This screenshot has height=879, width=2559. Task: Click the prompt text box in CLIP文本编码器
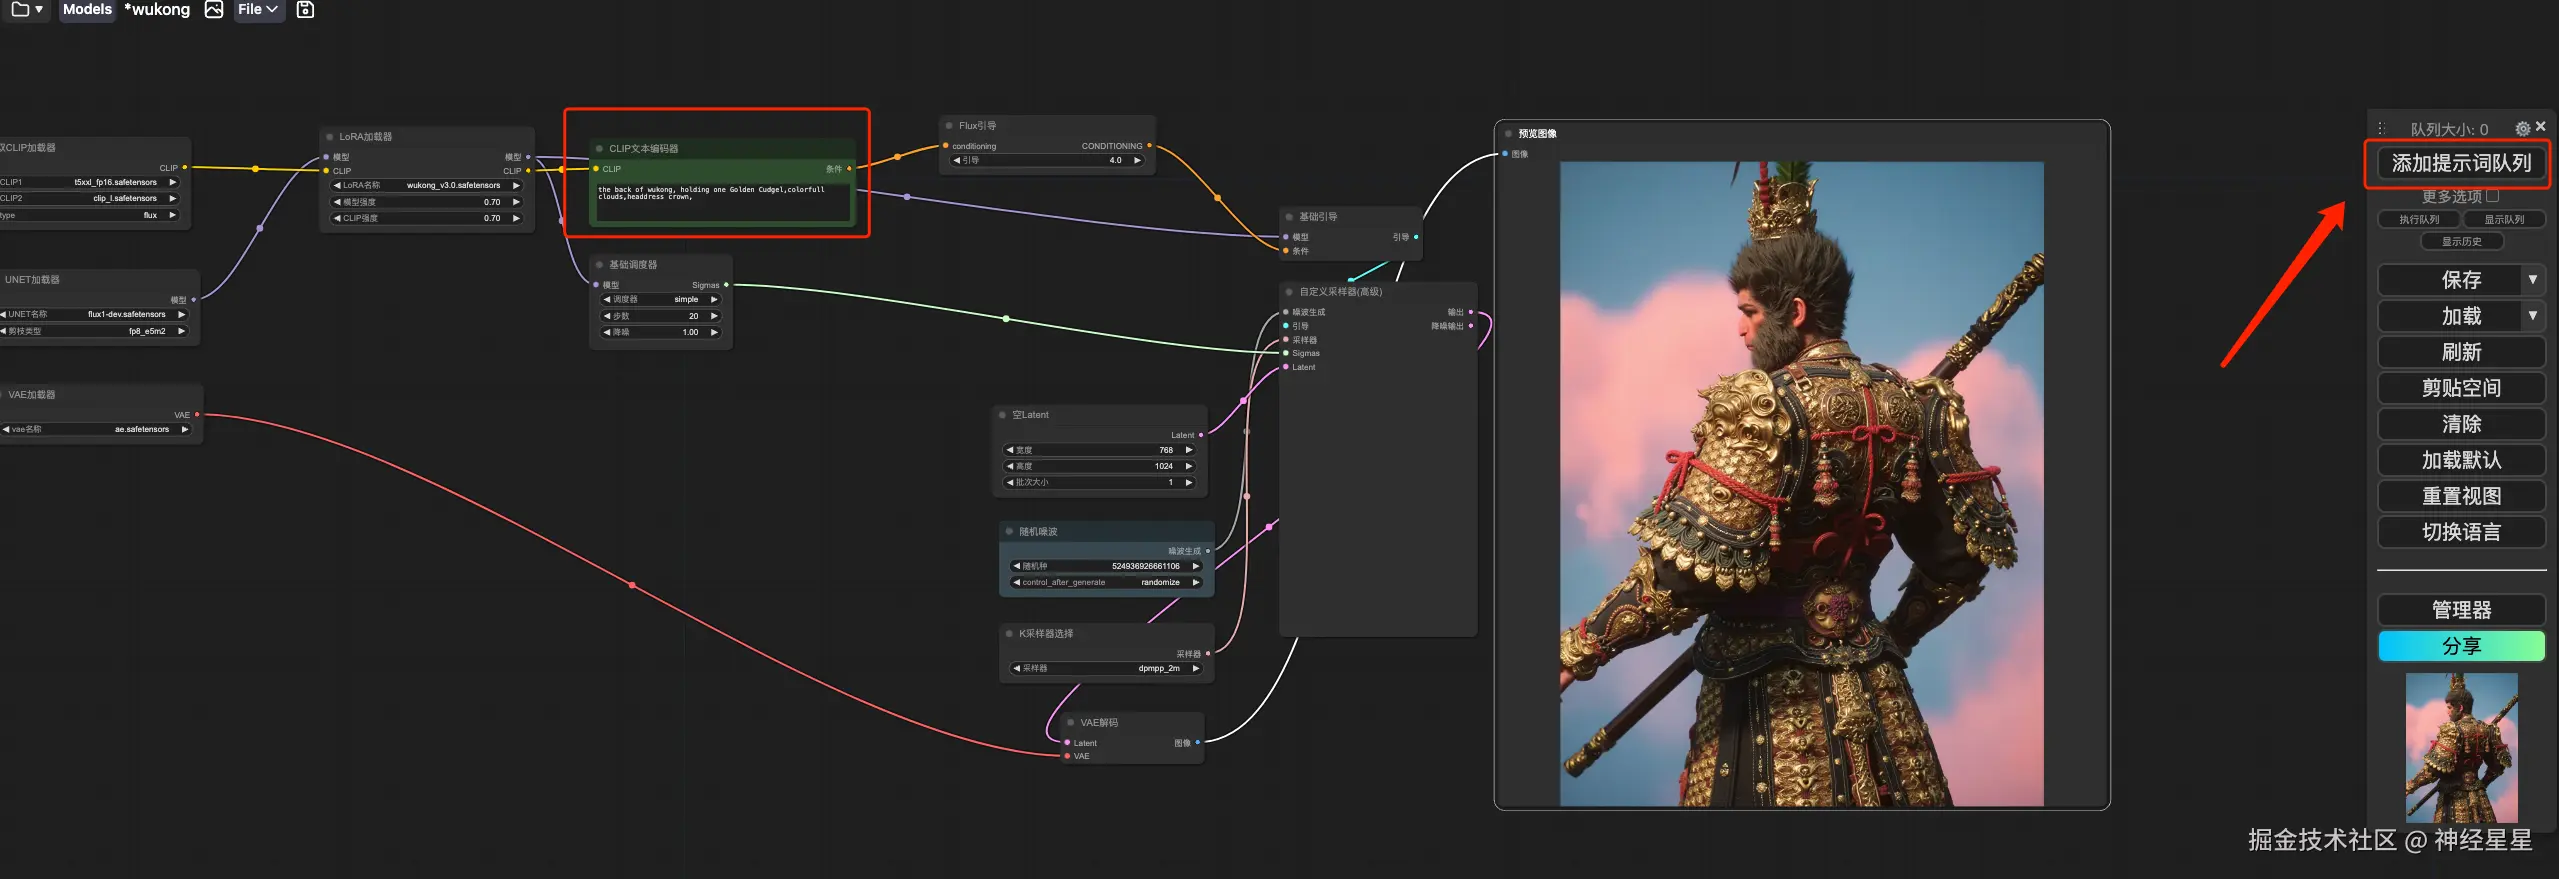click(723, 201)
